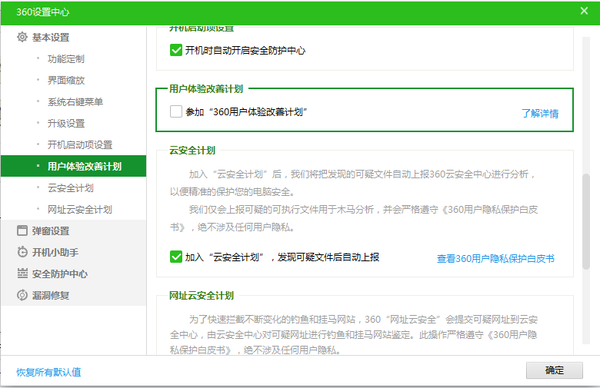Viewport: 600px width, 388px height.
Task: Open the 了解详情 link
Action: [540, 113]
